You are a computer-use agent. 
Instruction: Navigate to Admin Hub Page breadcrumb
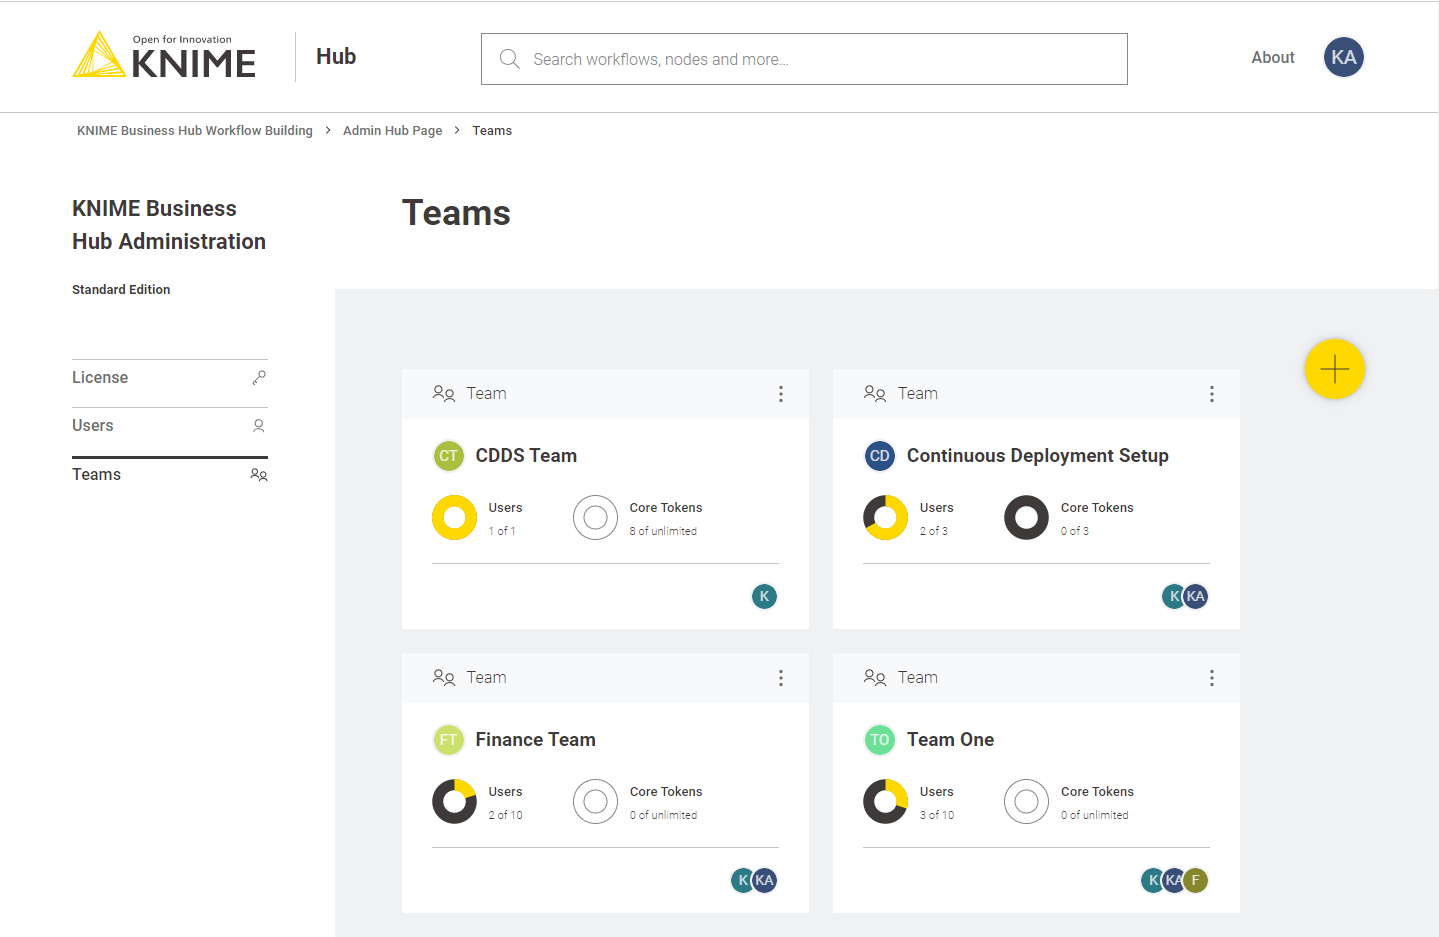(392, 131)
